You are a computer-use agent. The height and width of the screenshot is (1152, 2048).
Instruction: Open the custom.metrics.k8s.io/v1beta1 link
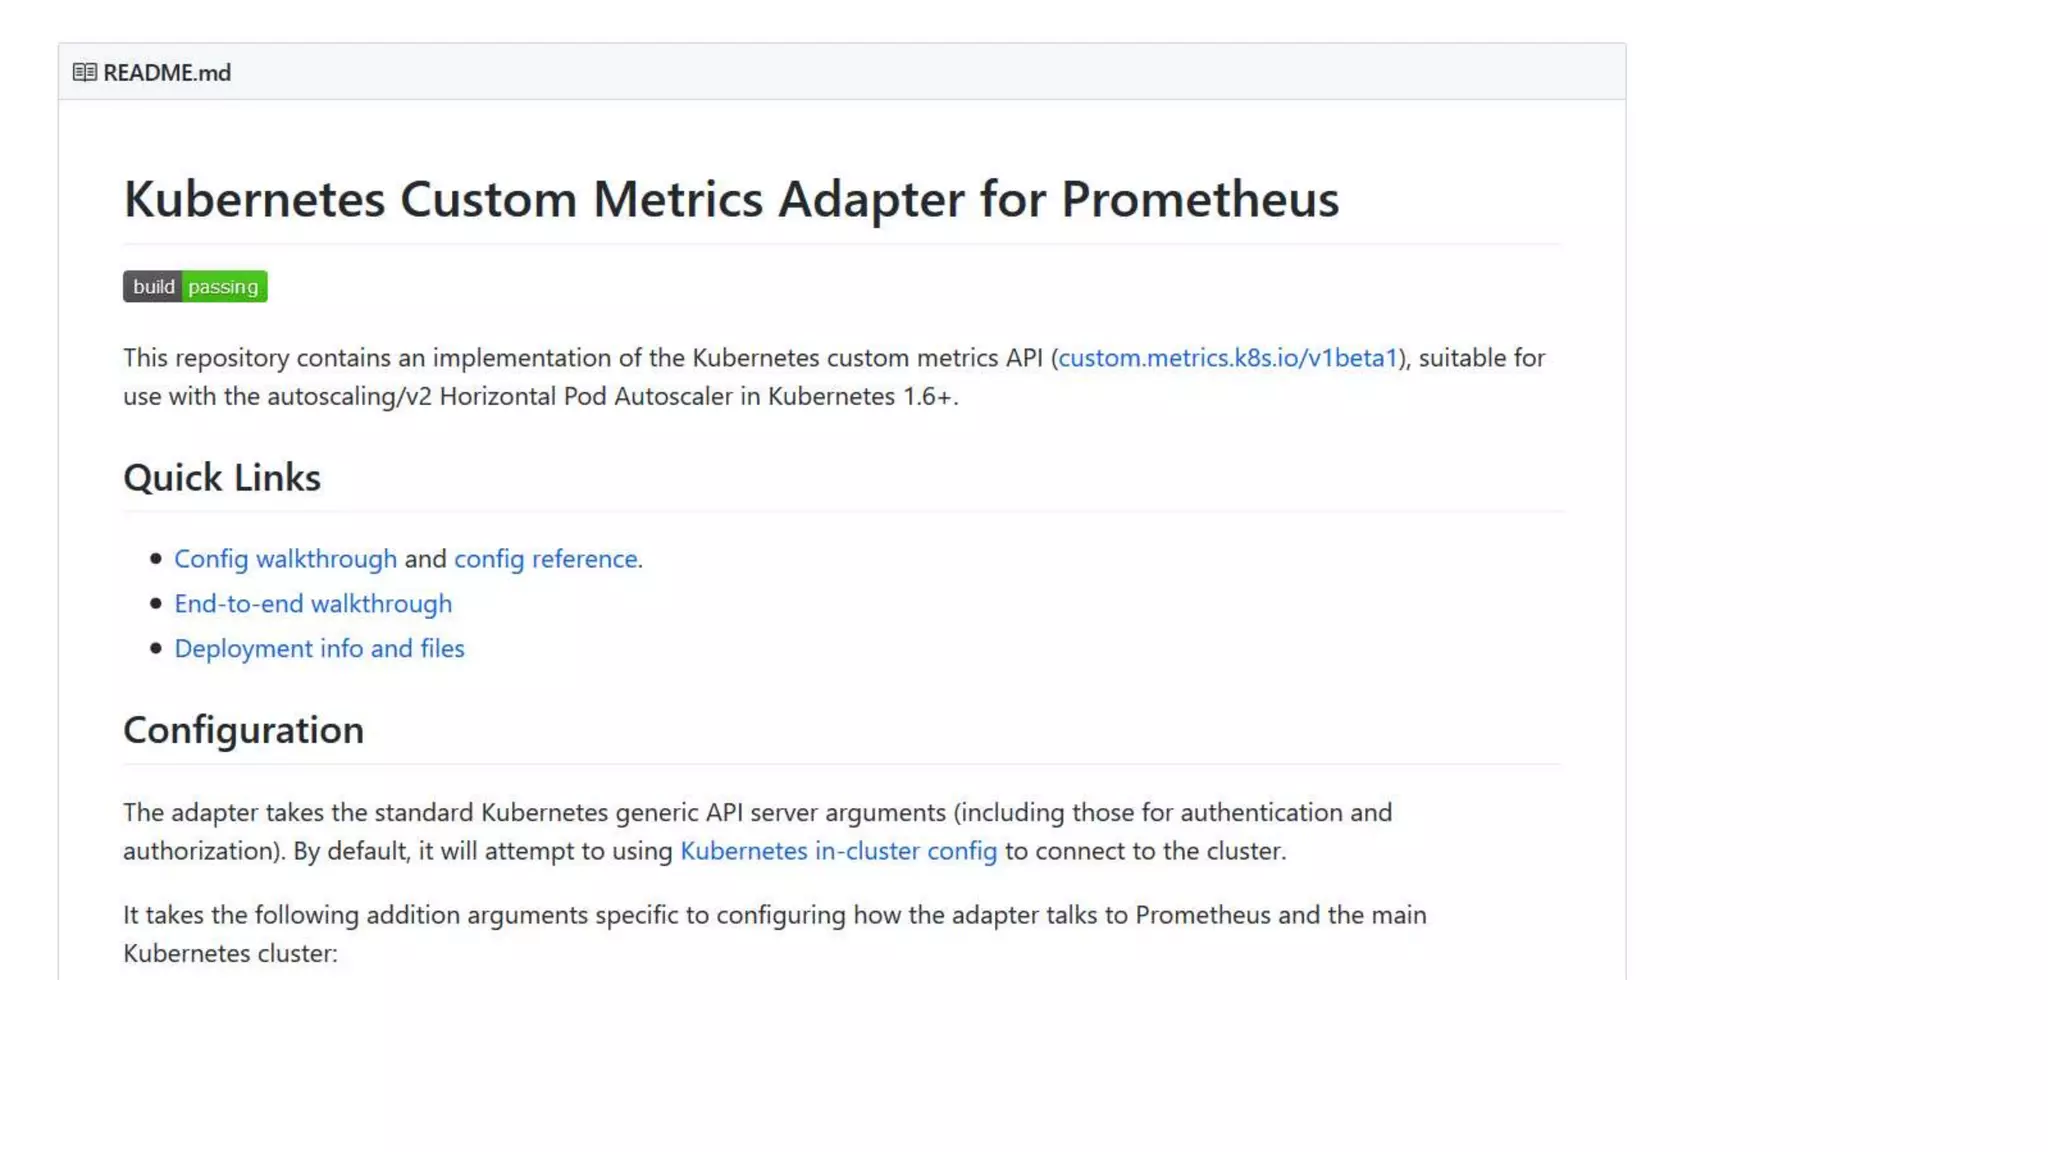(x=1227, y=357)
